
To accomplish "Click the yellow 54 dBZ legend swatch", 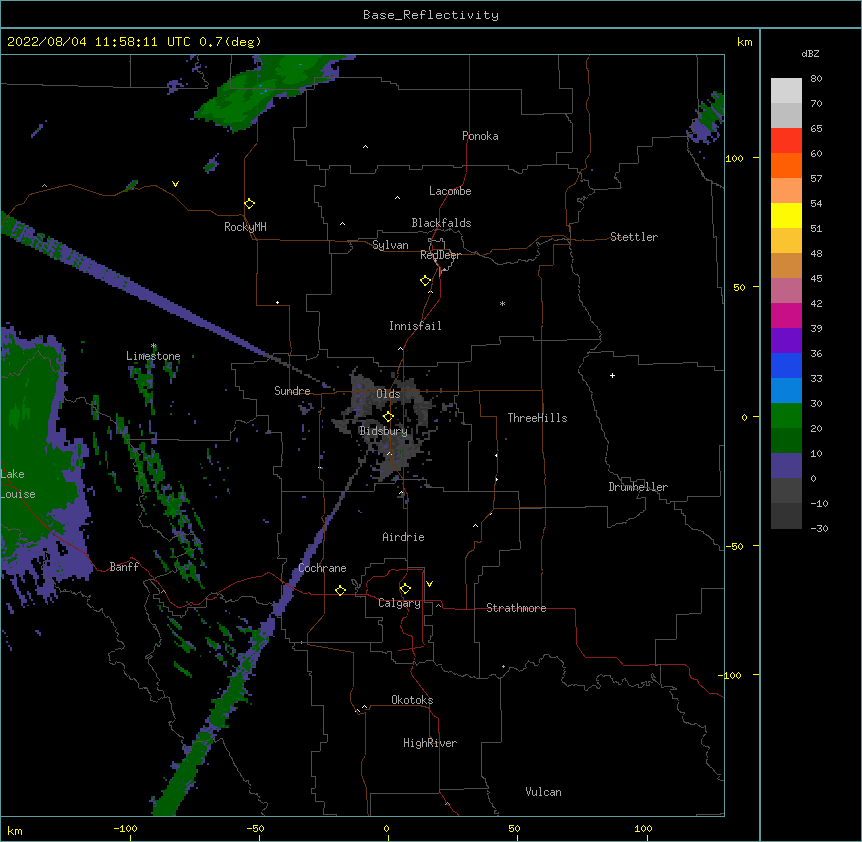I will point(786,215).
